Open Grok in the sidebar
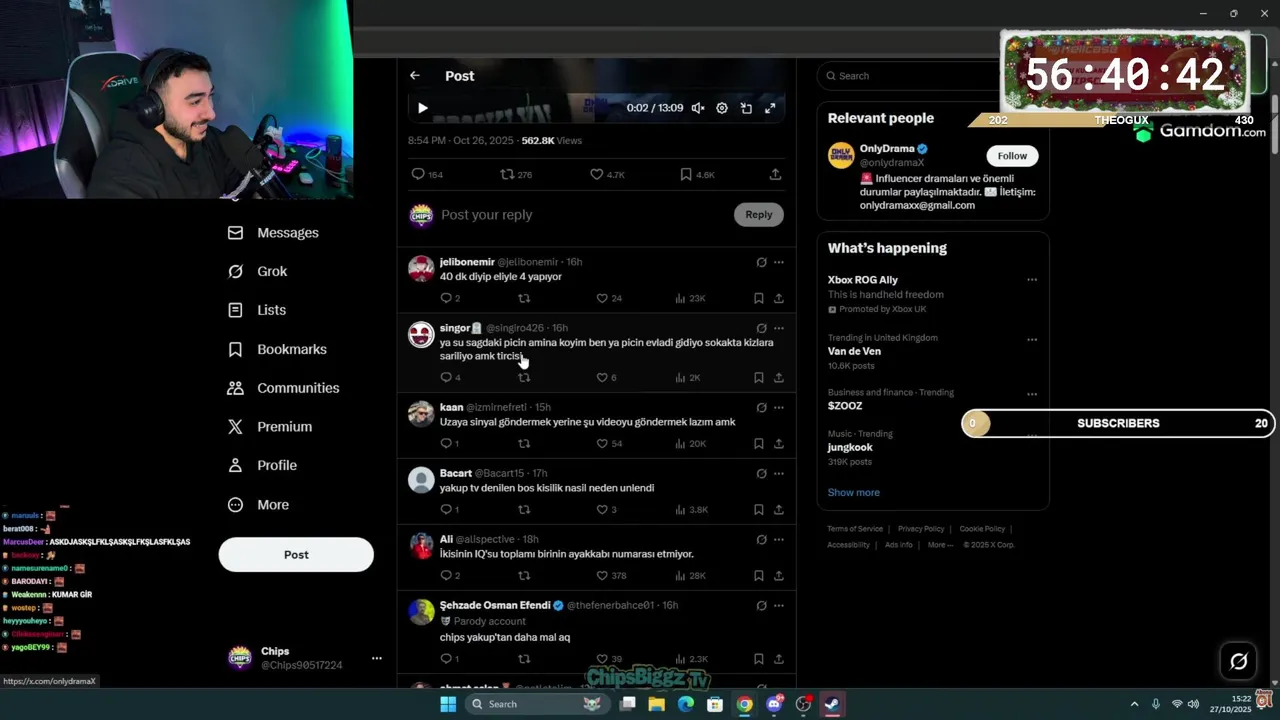 tap(257, 271)
